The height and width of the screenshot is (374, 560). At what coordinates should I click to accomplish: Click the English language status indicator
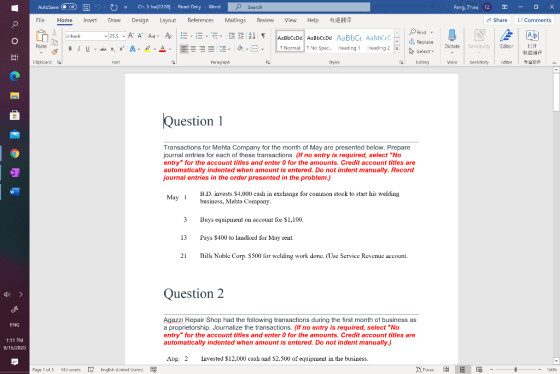(x=121, y=370)
